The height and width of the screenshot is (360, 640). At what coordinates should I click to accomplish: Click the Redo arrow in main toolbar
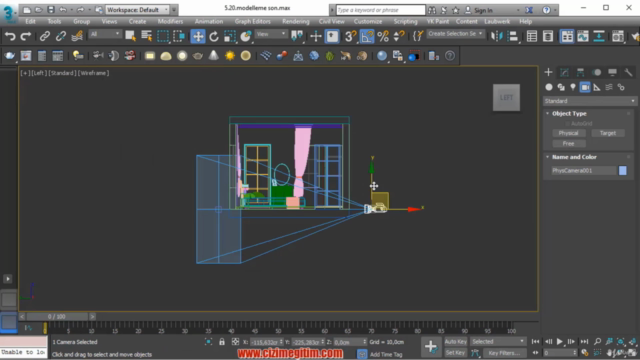(26, 36)
